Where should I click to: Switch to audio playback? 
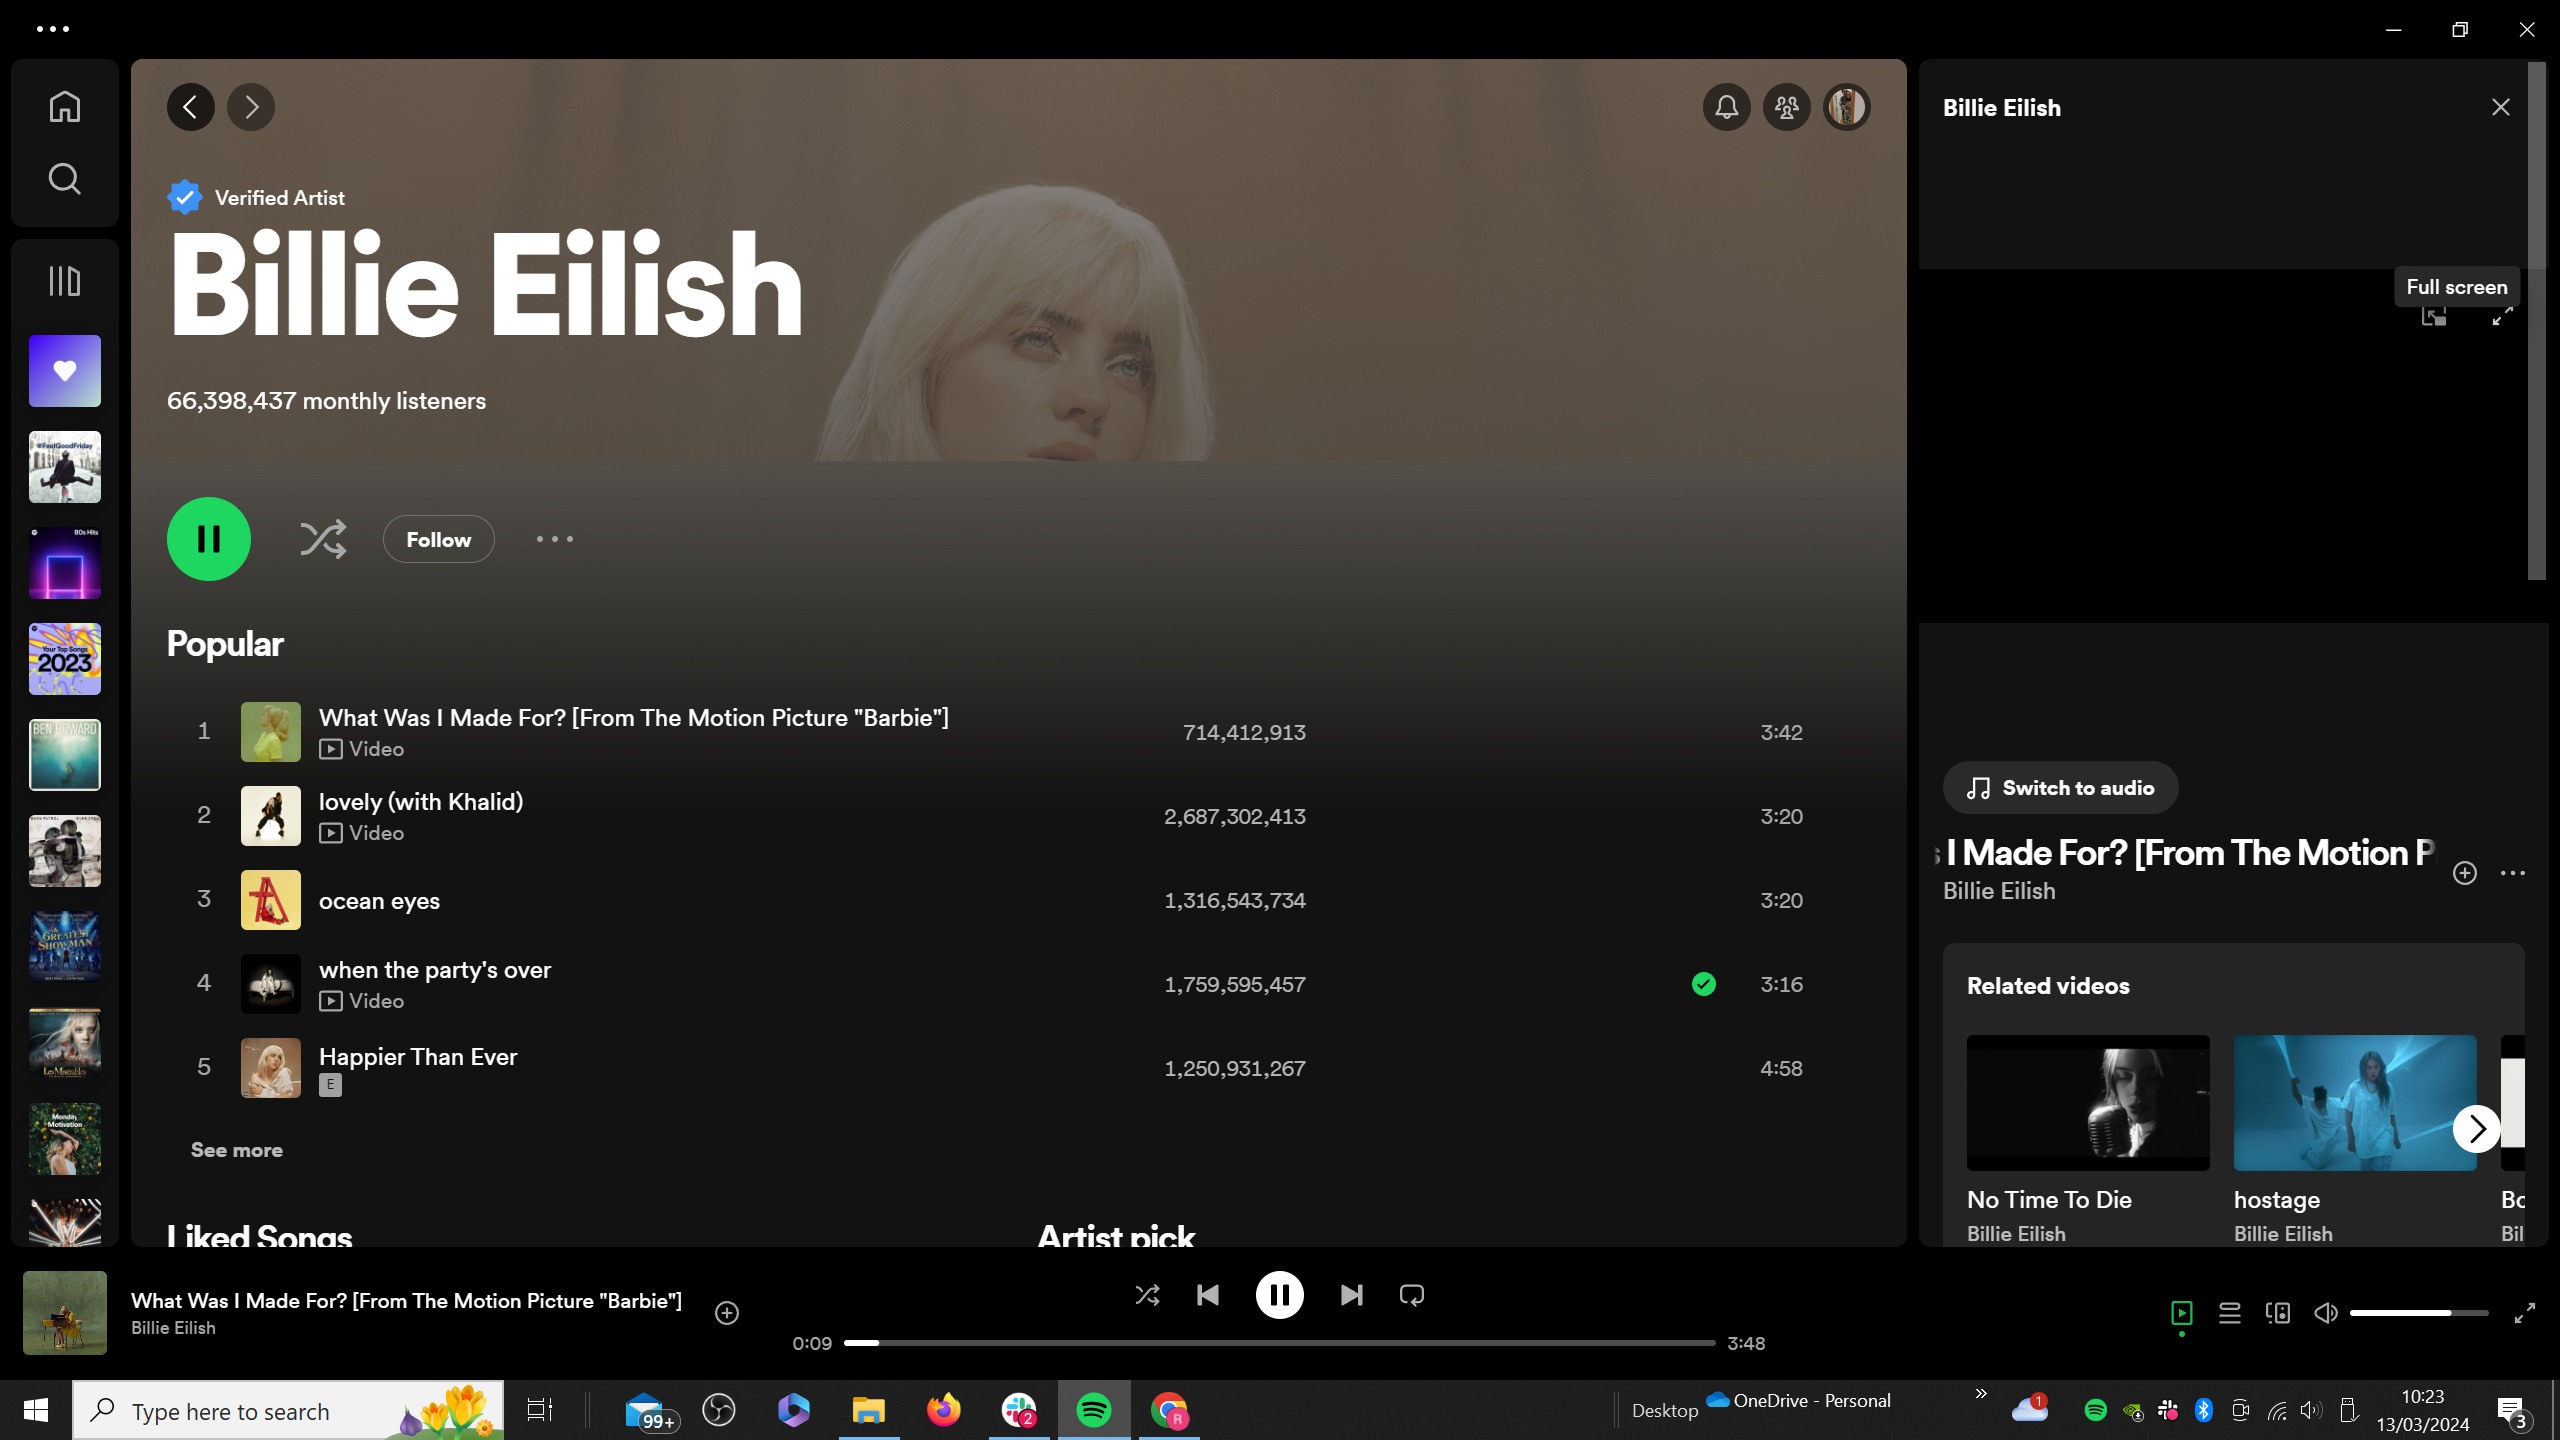[x=2060, y=788]
